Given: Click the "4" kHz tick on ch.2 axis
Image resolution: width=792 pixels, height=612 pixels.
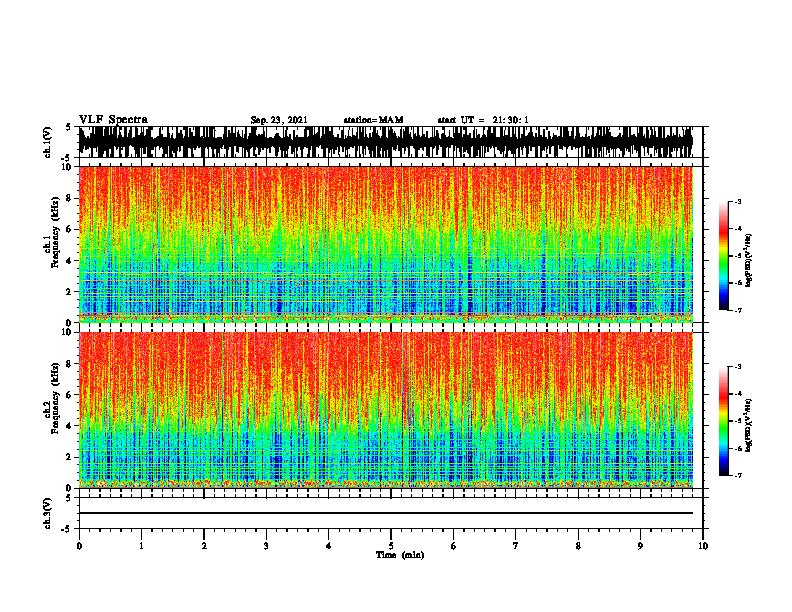Looking at the screenshot, I should (x=70, y=426).
